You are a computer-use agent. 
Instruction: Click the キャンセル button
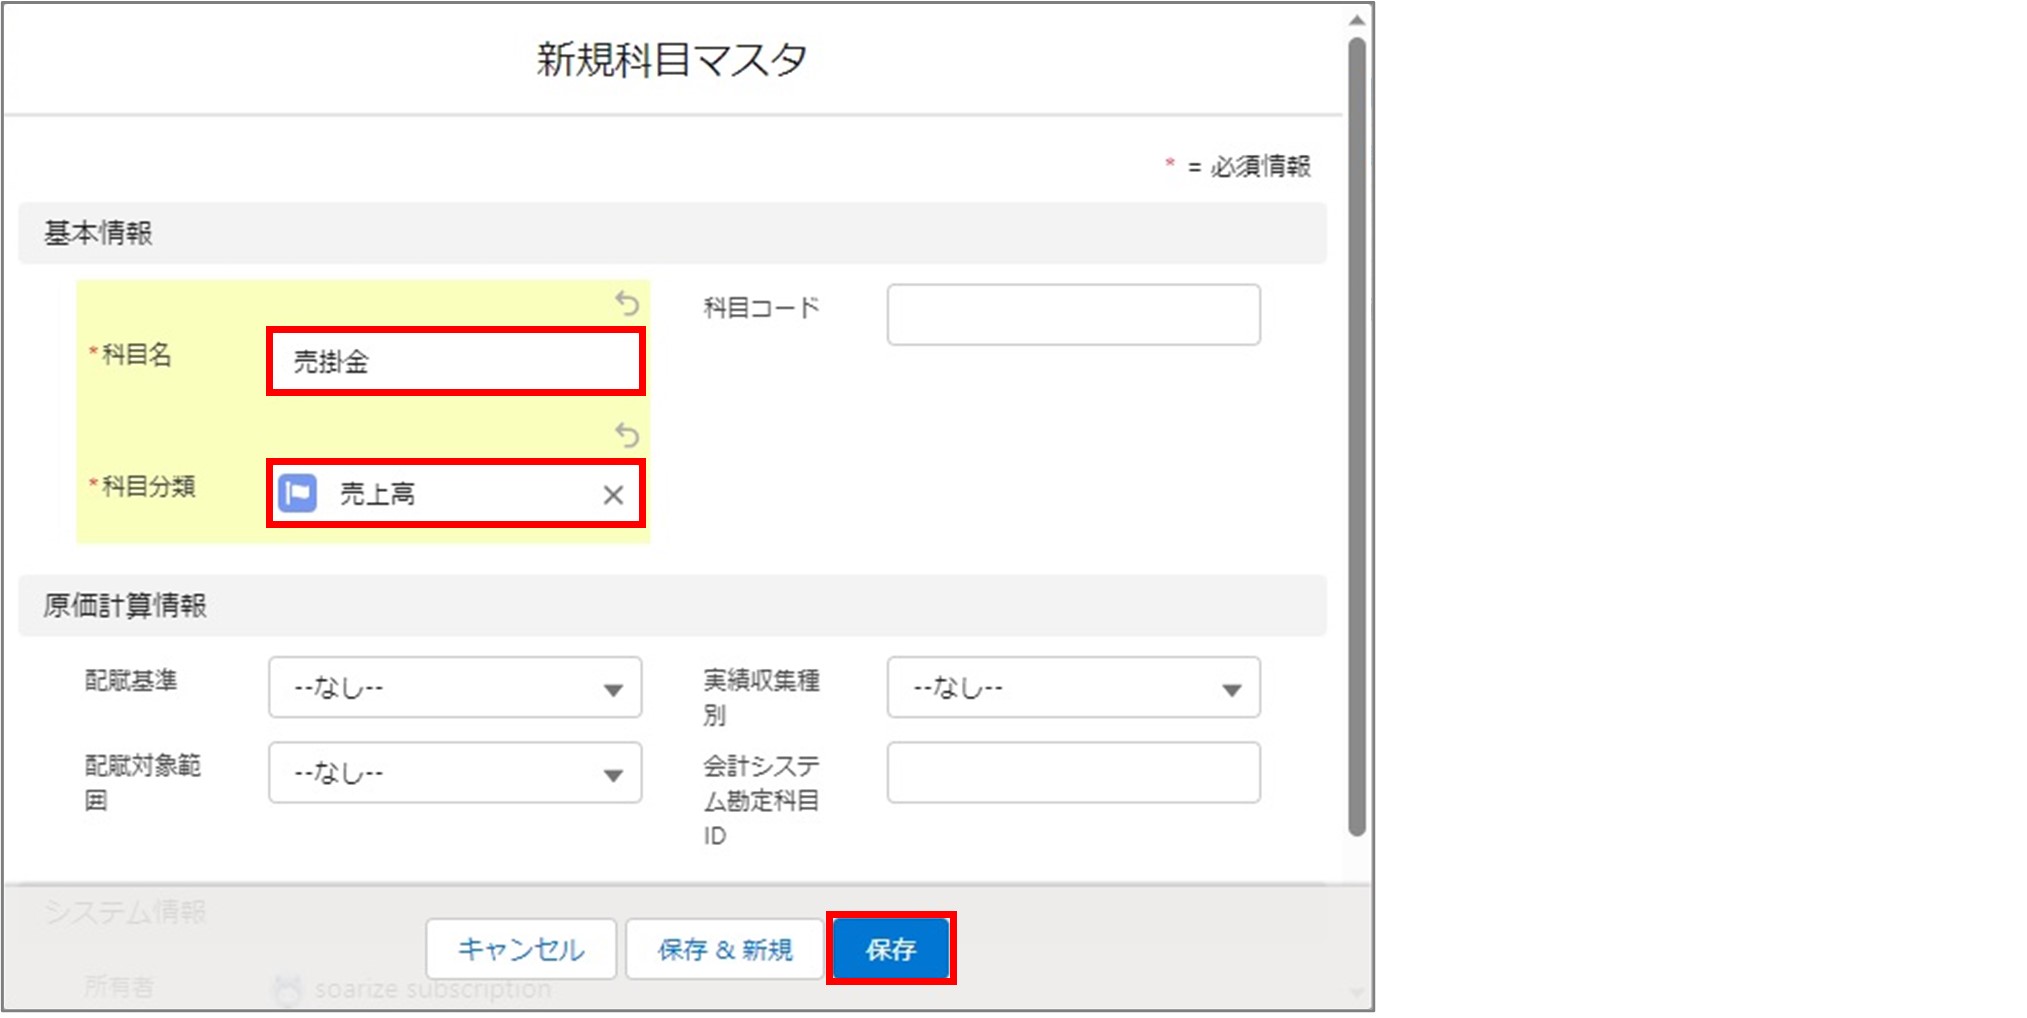click(x=521, y=949)
